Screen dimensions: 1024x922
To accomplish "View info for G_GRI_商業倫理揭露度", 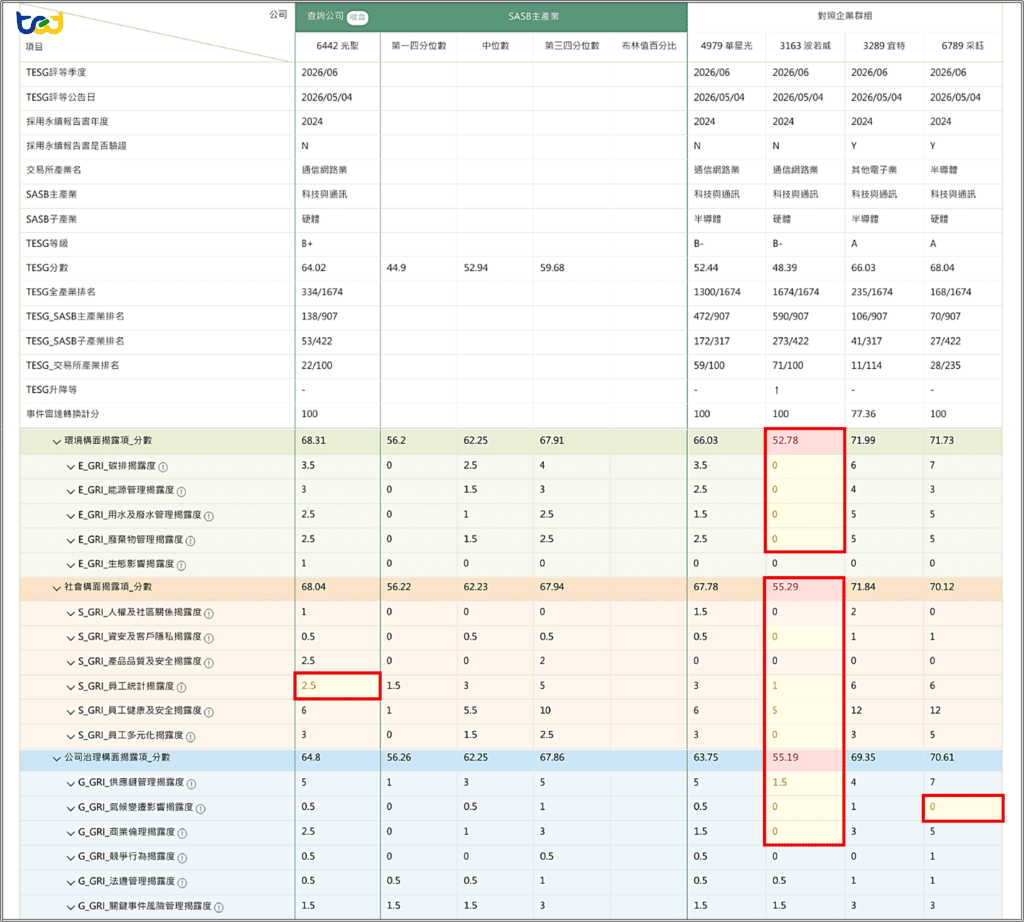I will pos(182,833).
